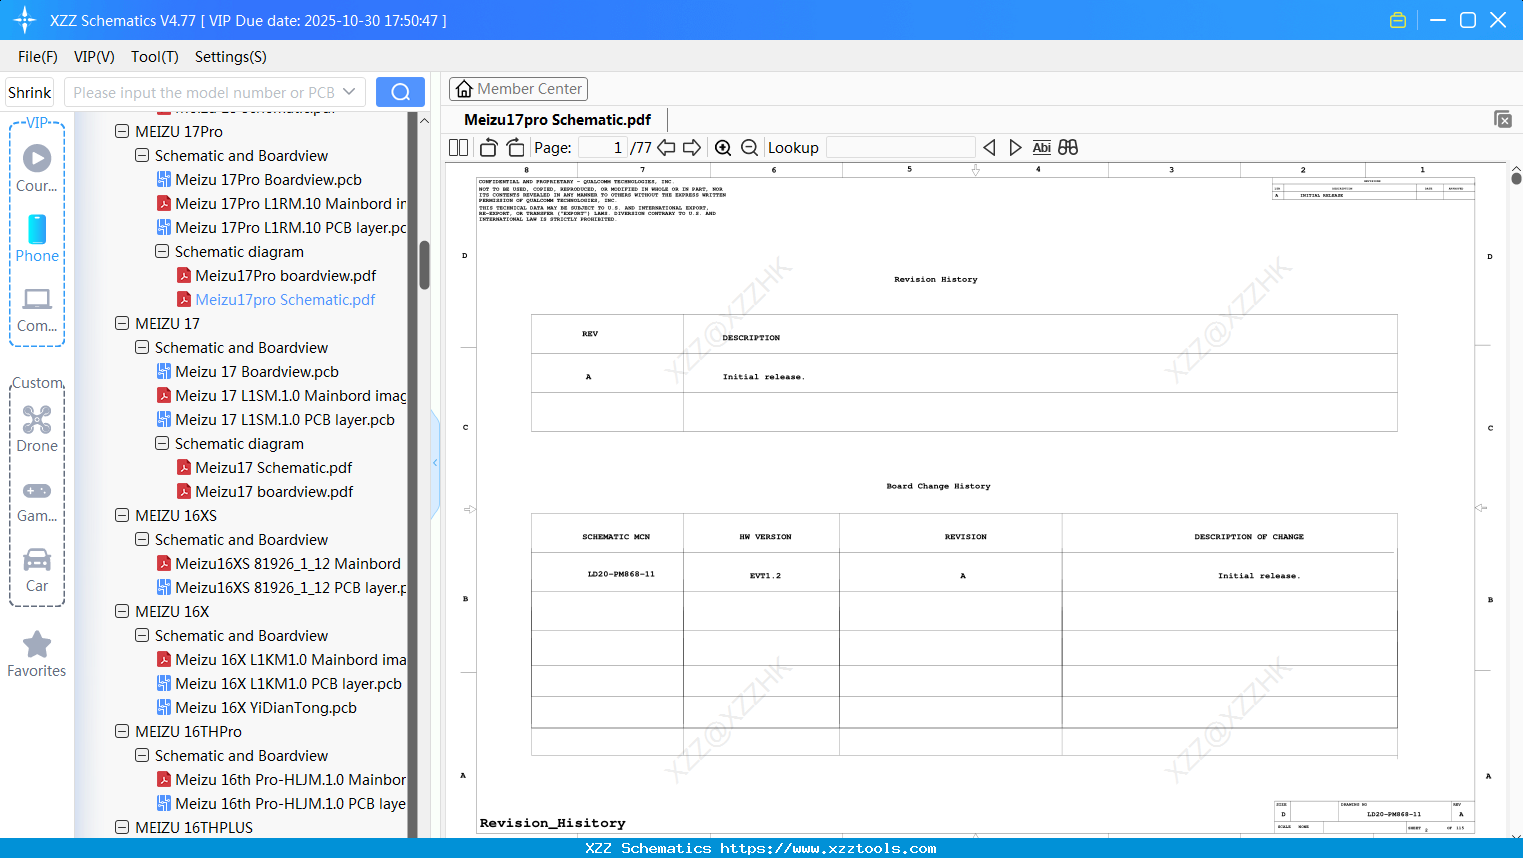Go to the next page arrow

pos(692,148)
